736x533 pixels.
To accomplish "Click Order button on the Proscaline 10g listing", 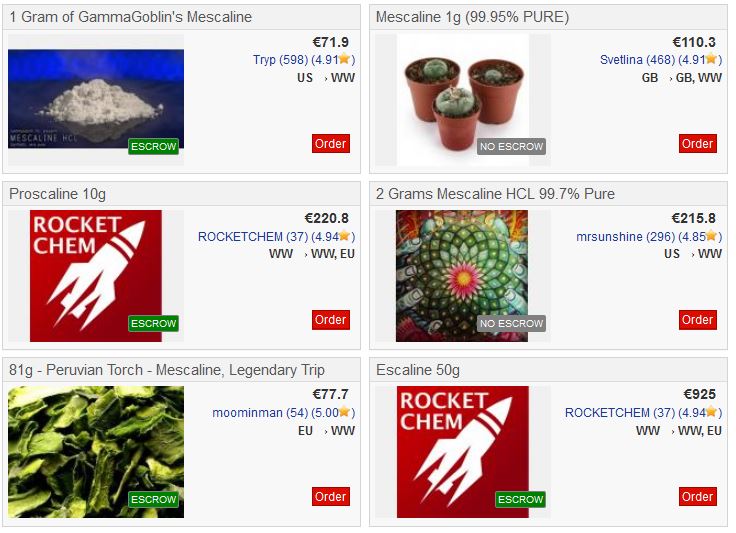I will [x=331, y=320].
